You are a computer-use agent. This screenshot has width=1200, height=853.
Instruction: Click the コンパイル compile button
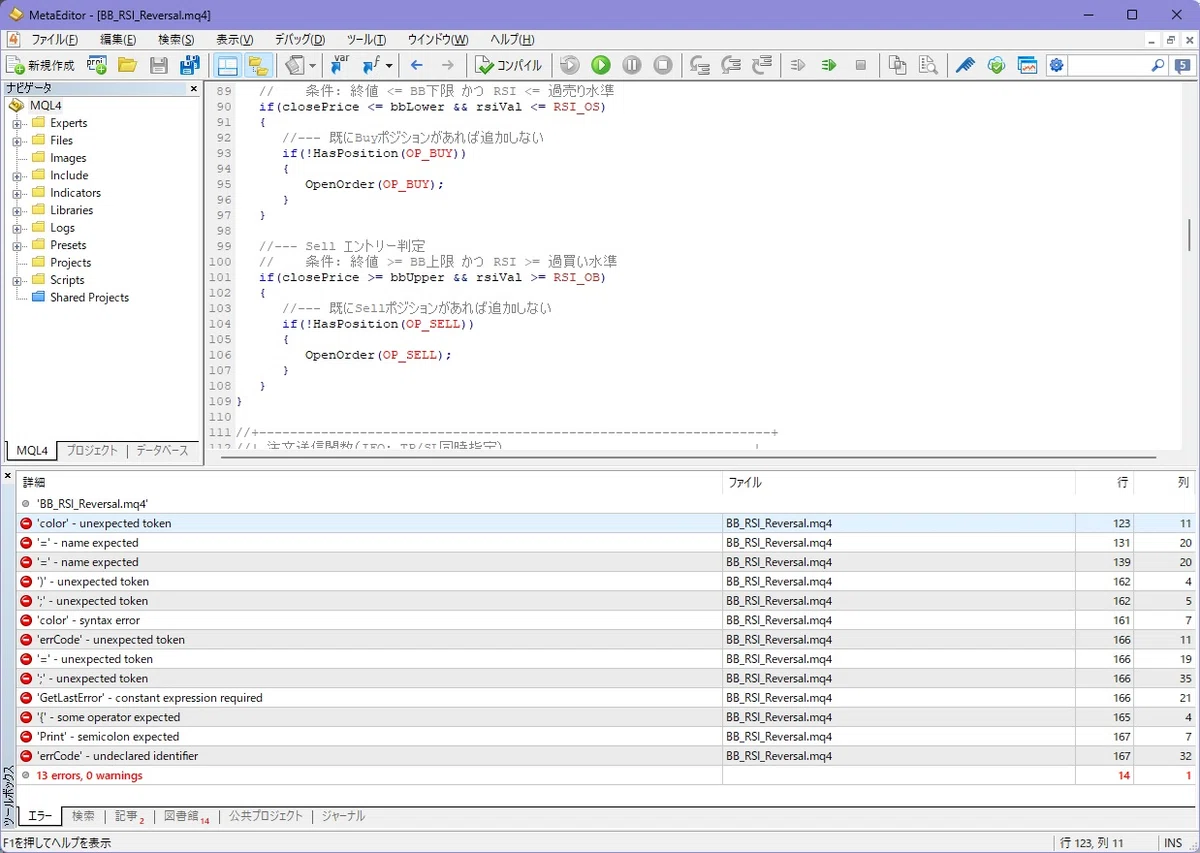pyautogui.click(x=509, y=65)
